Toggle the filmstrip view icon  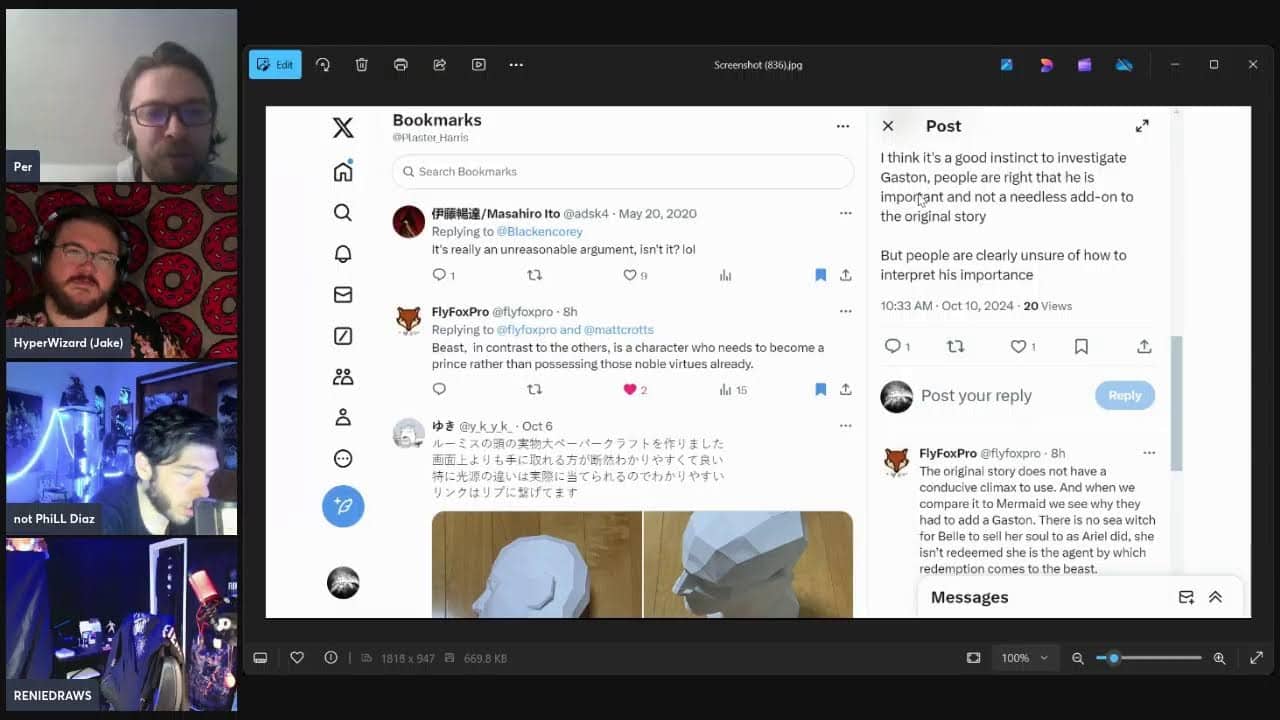tap(260, 658)
